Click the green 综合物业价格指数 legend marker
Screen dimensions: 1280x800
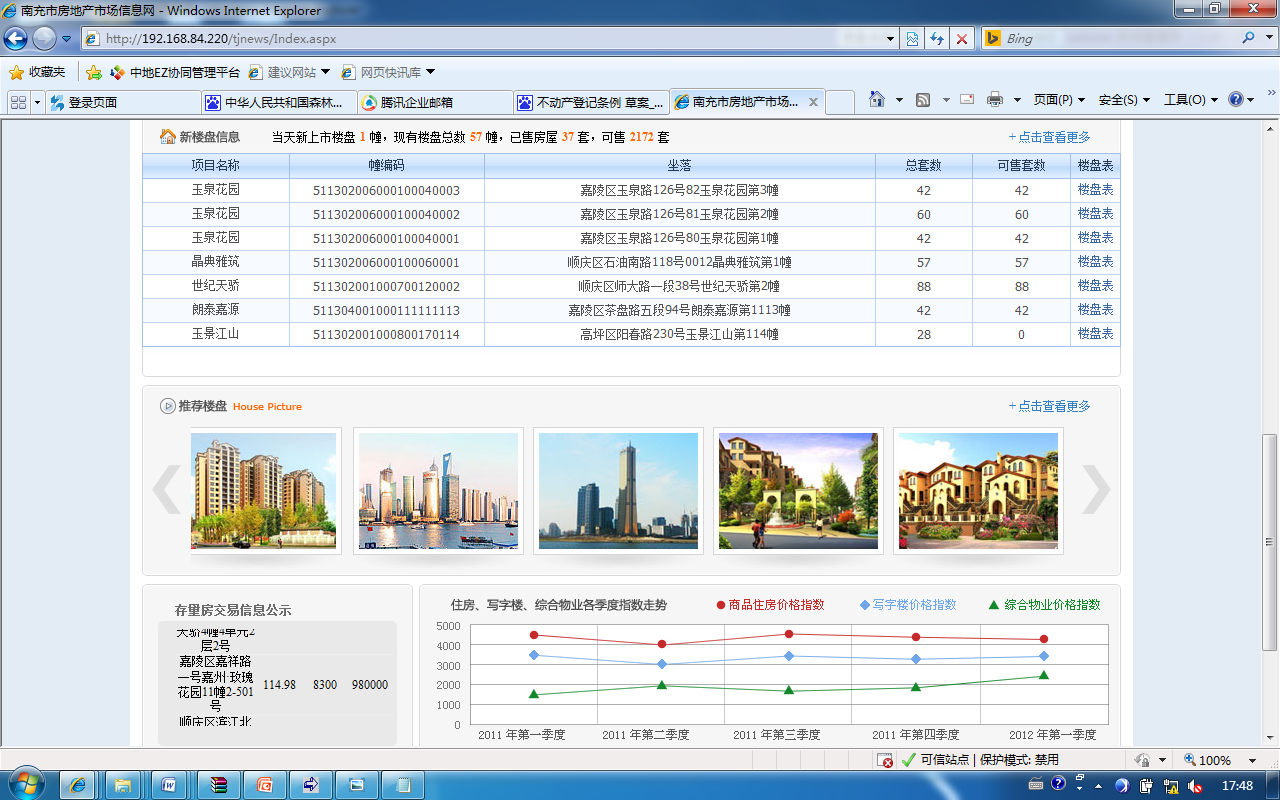click(993, 605)
